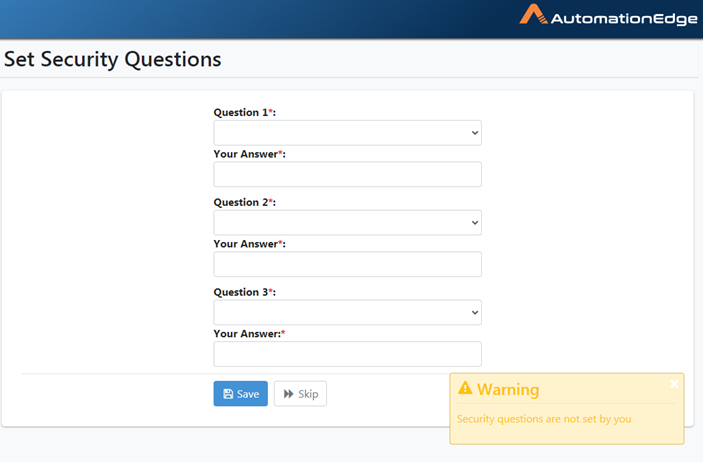Click the AutomationEdge brand name text
The height and width of the screenshot is (463, 703).
pyautogui.click(x=624, y=19)
